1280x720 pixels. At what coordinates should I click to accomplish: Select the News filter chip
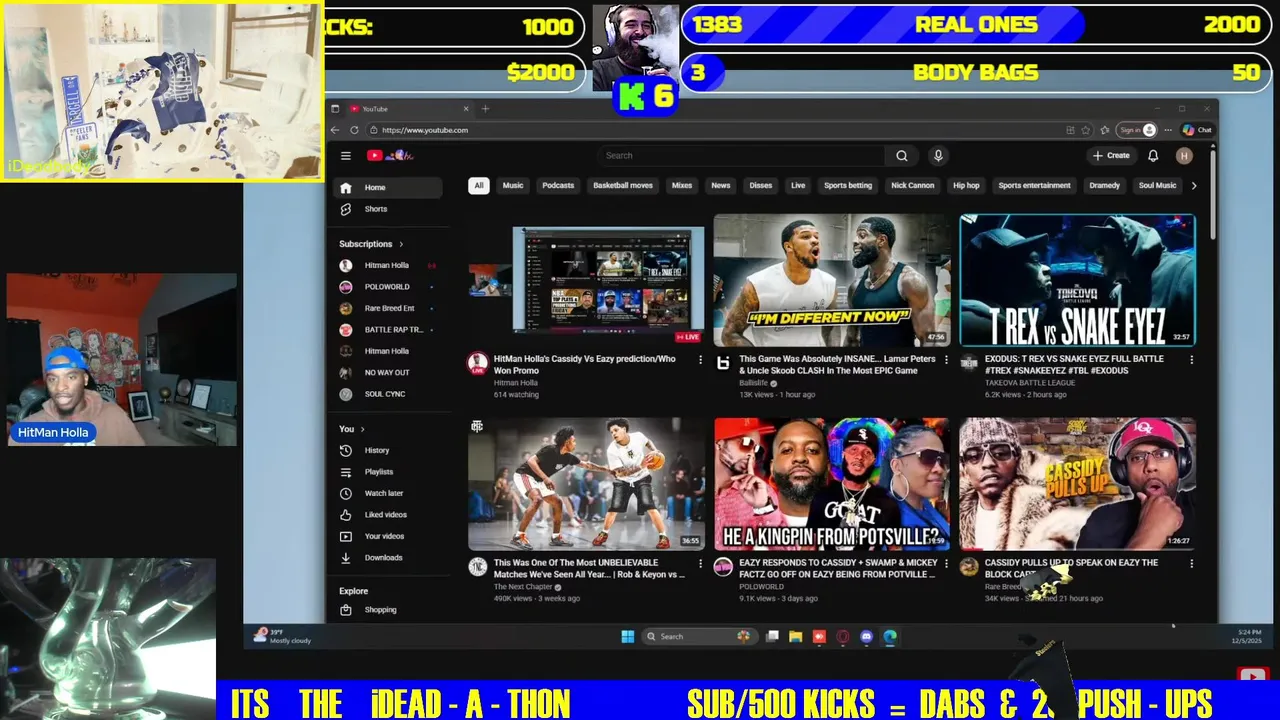point(720,185)
